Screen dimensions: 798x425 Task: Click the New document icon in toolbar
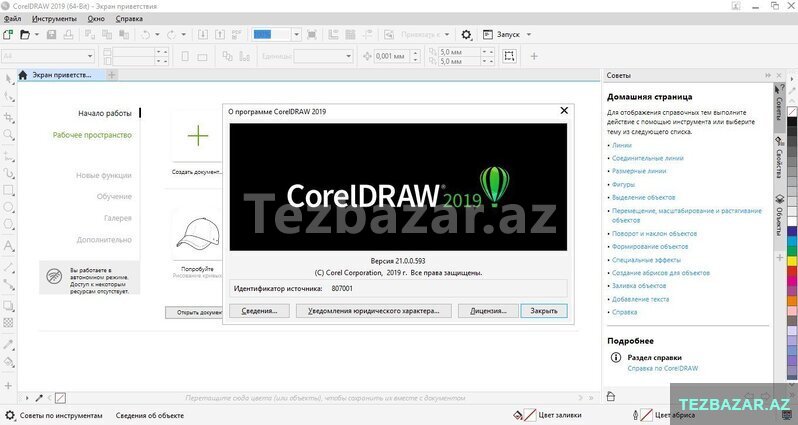tap(8, 35)
